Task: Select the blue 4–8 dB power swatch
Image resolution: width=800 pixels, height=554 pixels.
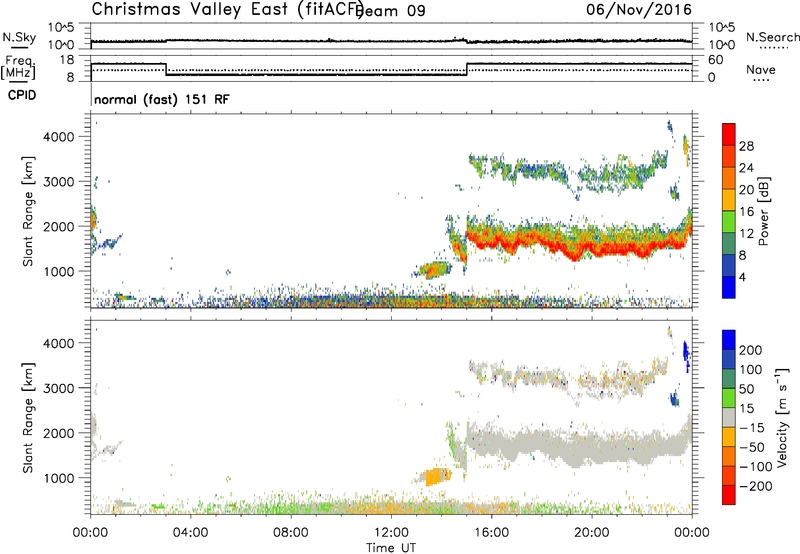Action: (729, 266)
